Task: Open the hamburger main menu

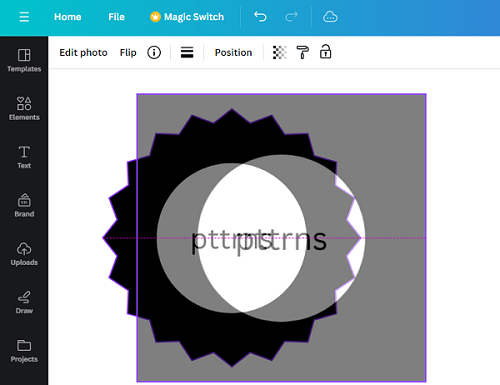Action: pos(24,17)
